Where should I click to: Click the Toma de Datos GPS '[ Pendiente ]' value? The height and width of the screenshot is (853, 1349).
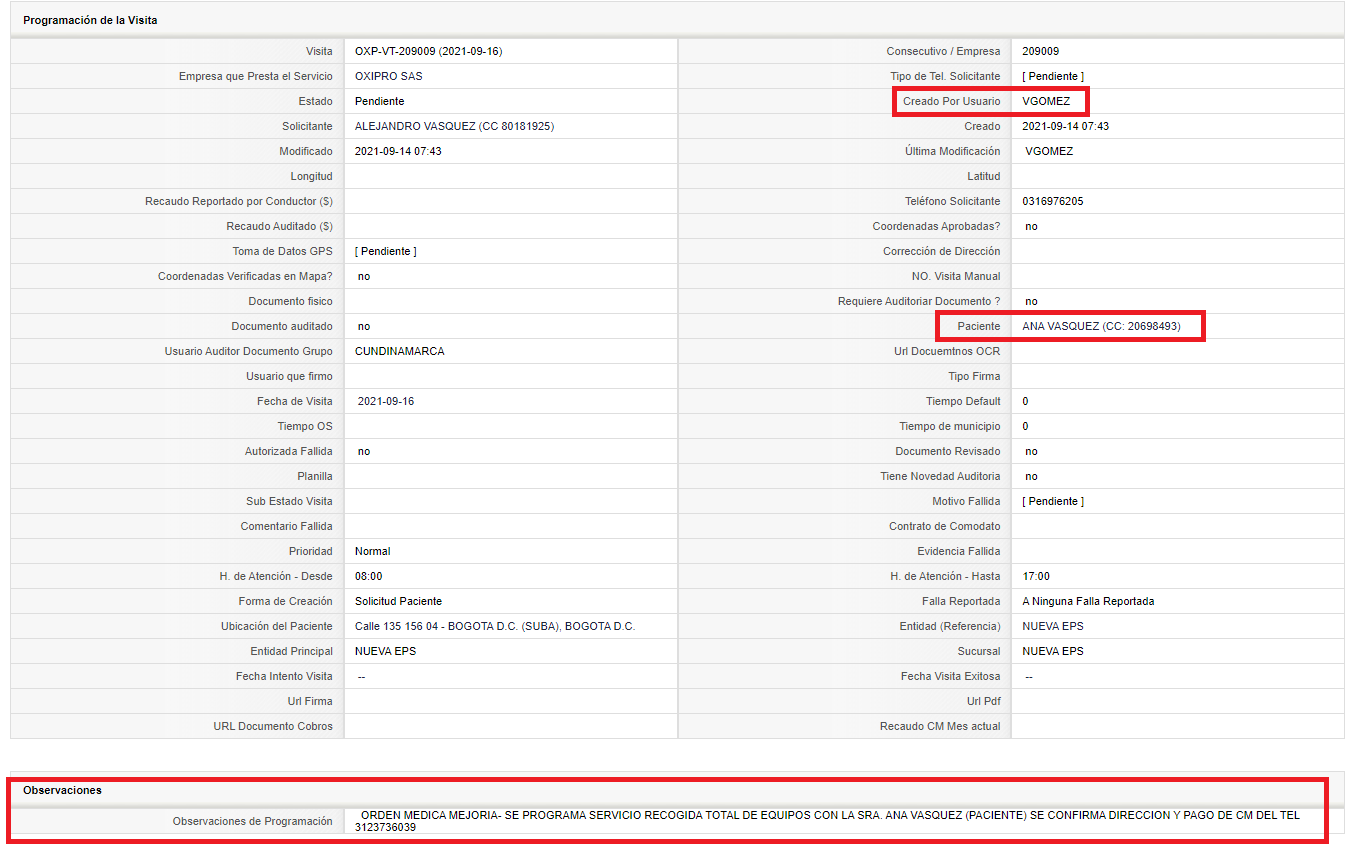coord(386,251)
